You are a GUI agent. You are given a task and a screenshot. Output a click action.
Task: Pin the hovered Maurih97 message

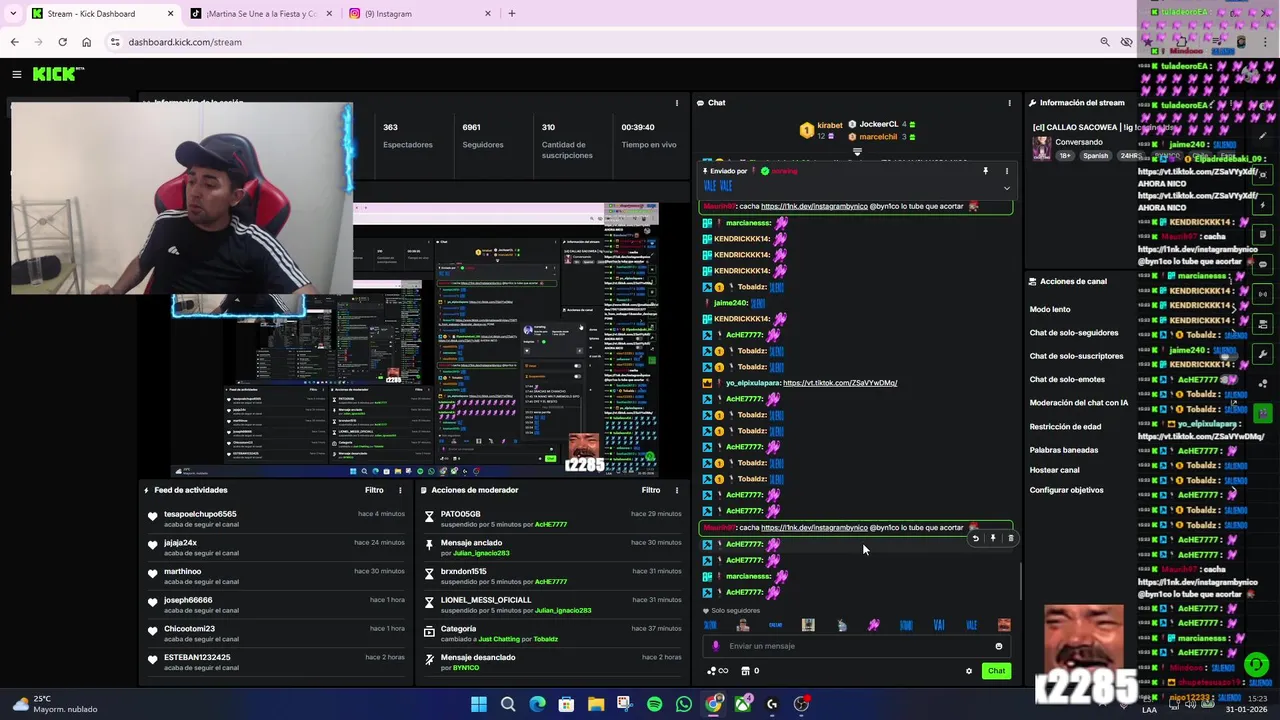[993, 538]
